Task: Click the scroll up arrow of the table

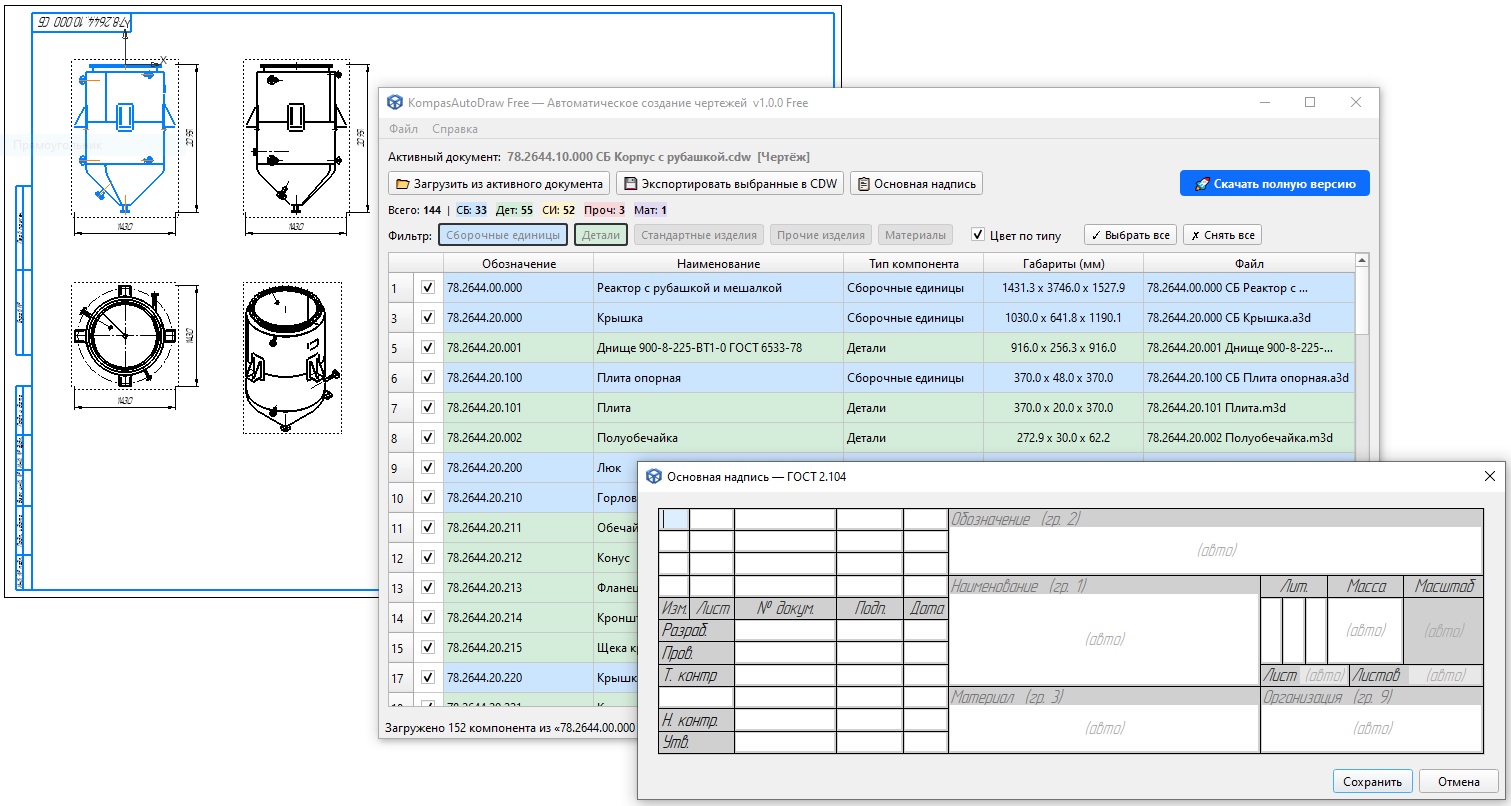Action: 1361,262
